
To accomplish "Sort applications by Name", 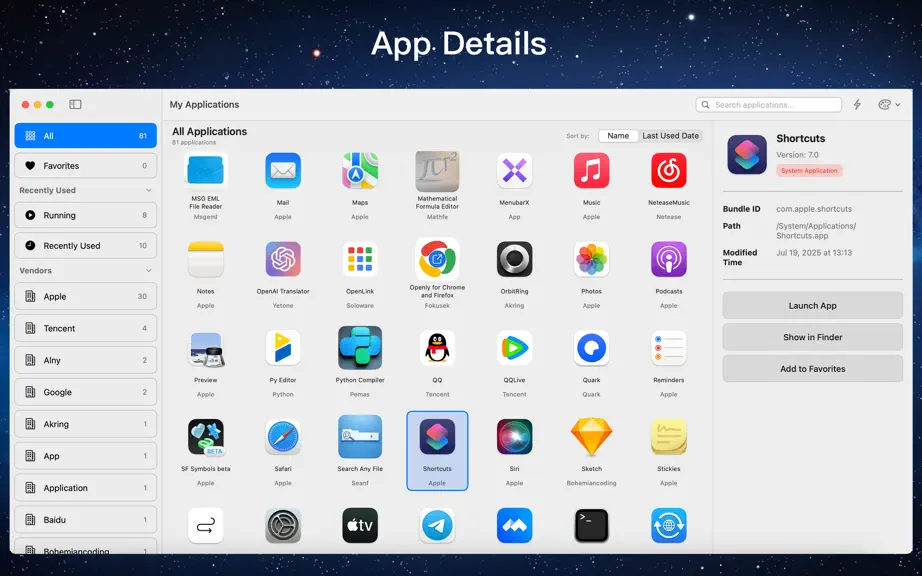I will (x=618, y=136).
